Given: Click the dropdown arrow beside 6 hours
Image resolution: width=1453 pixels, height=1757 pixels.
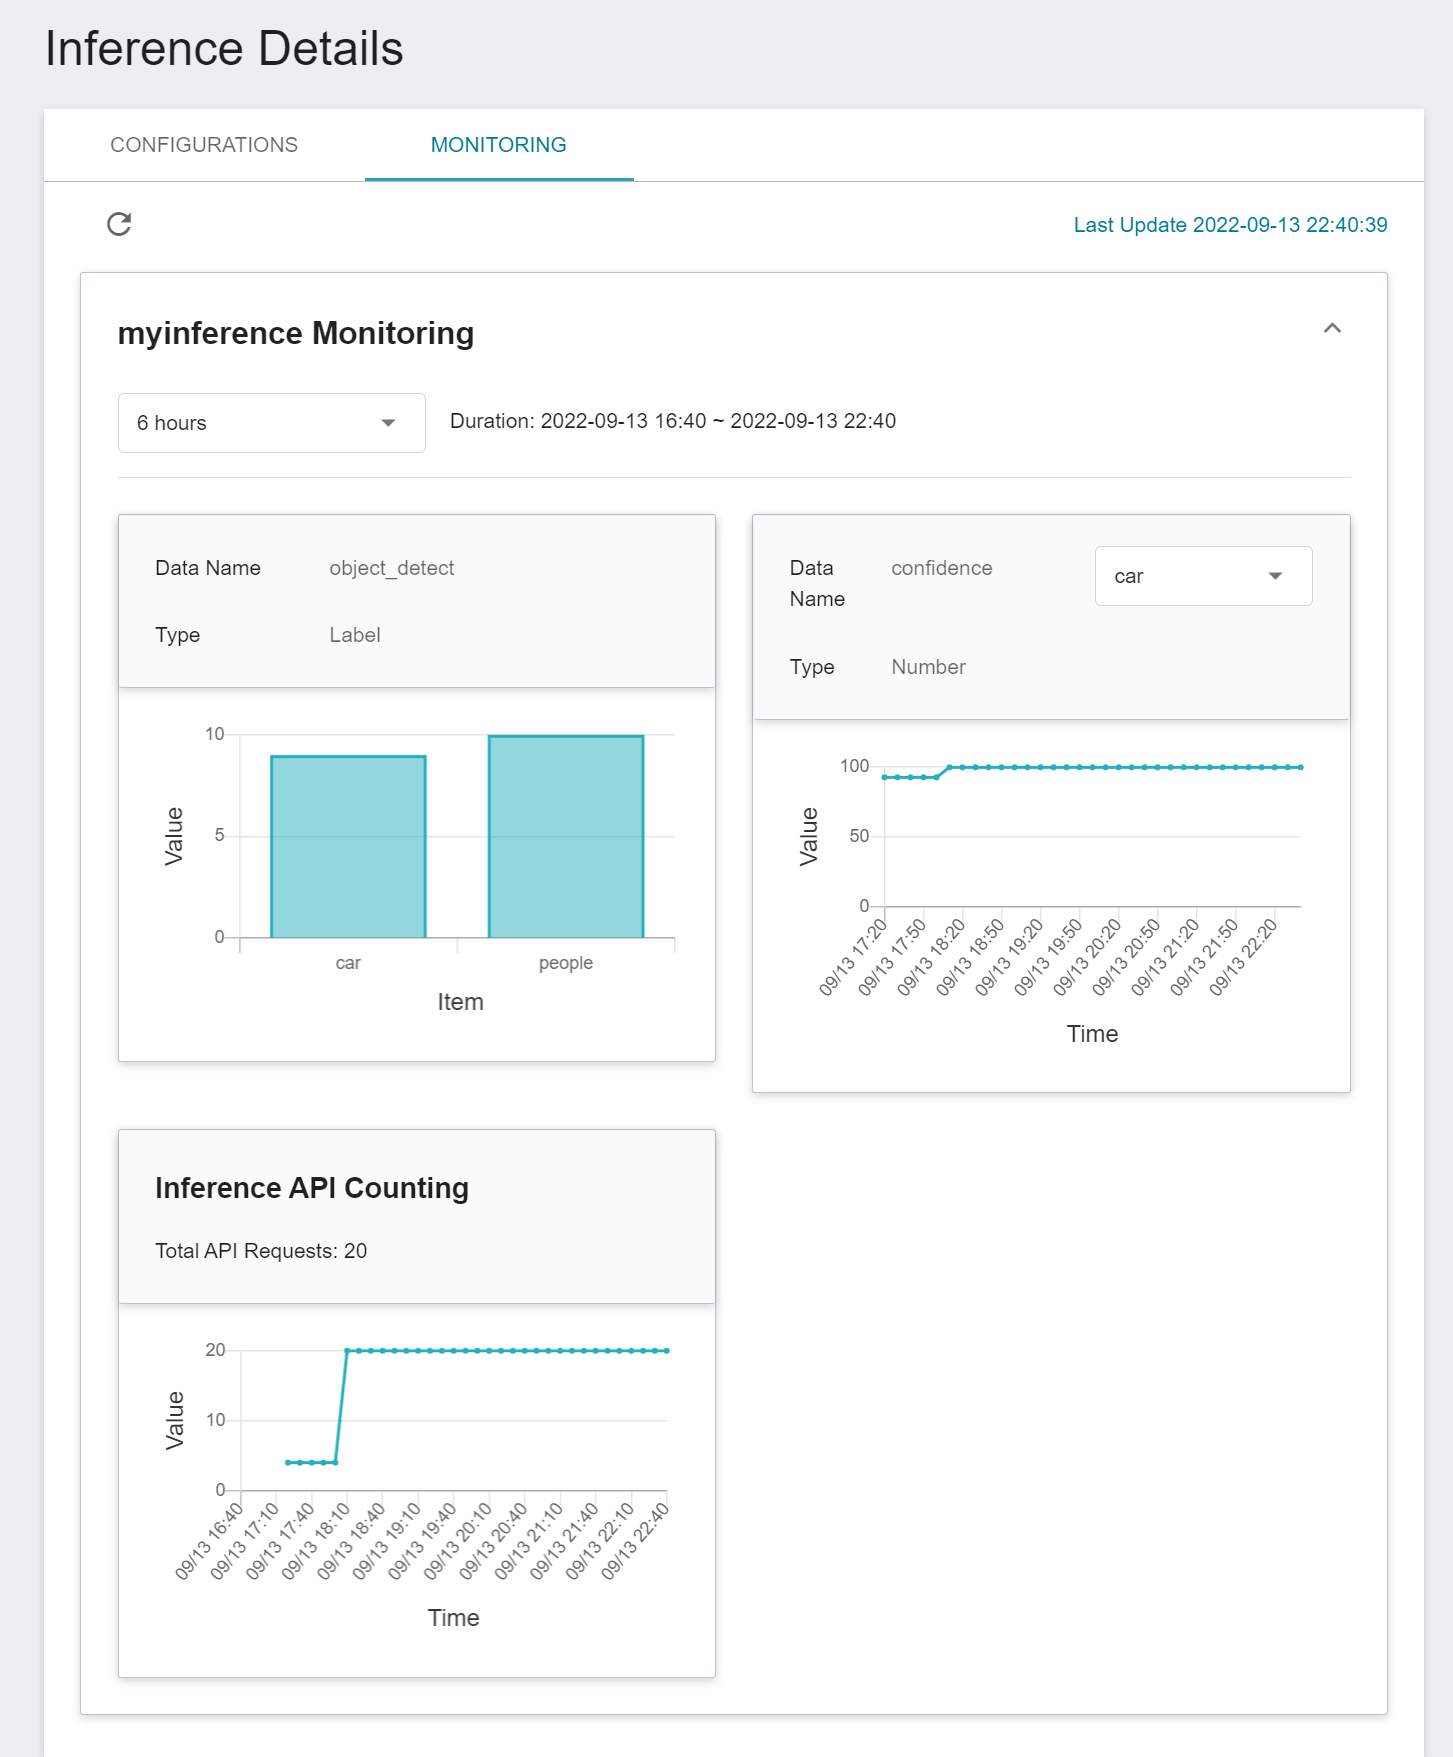Looking at the screenshot, I should [388, 423].
